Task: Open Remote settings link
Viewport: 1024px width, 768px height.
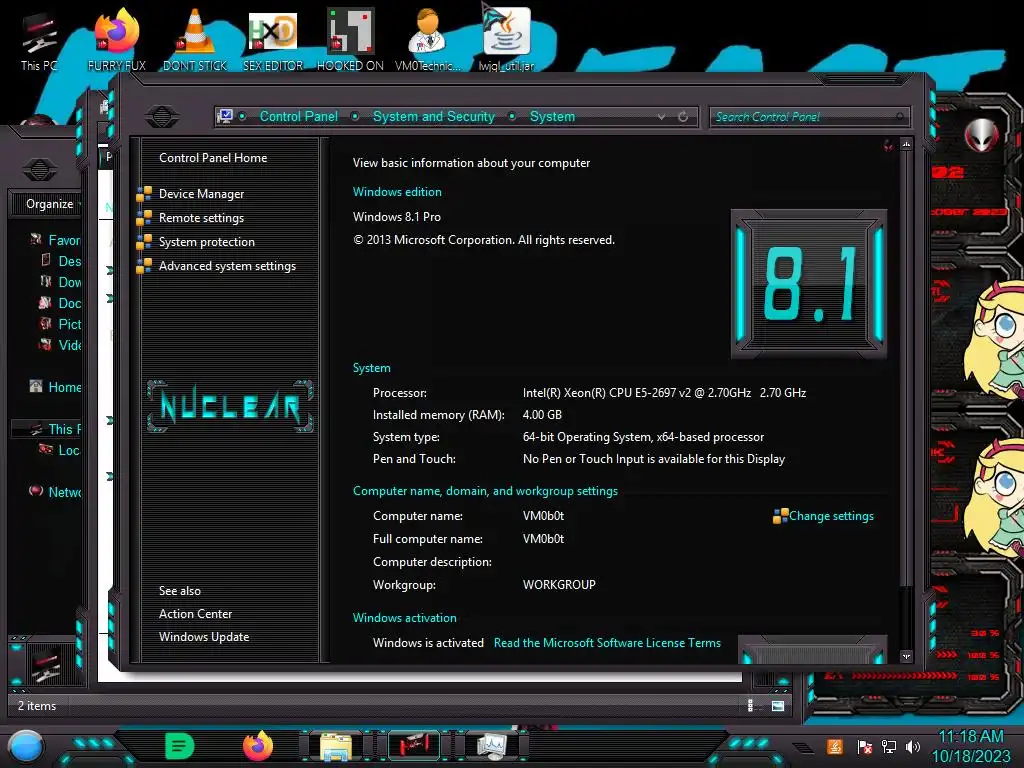Action: (x=201, y=218)
